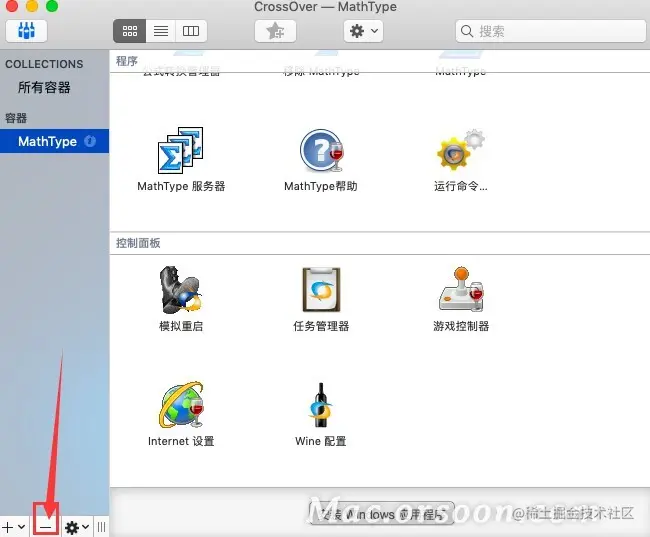The image size is (650, 537).
Task: Open MathType 服务器 program
Action: coord(181,159)
